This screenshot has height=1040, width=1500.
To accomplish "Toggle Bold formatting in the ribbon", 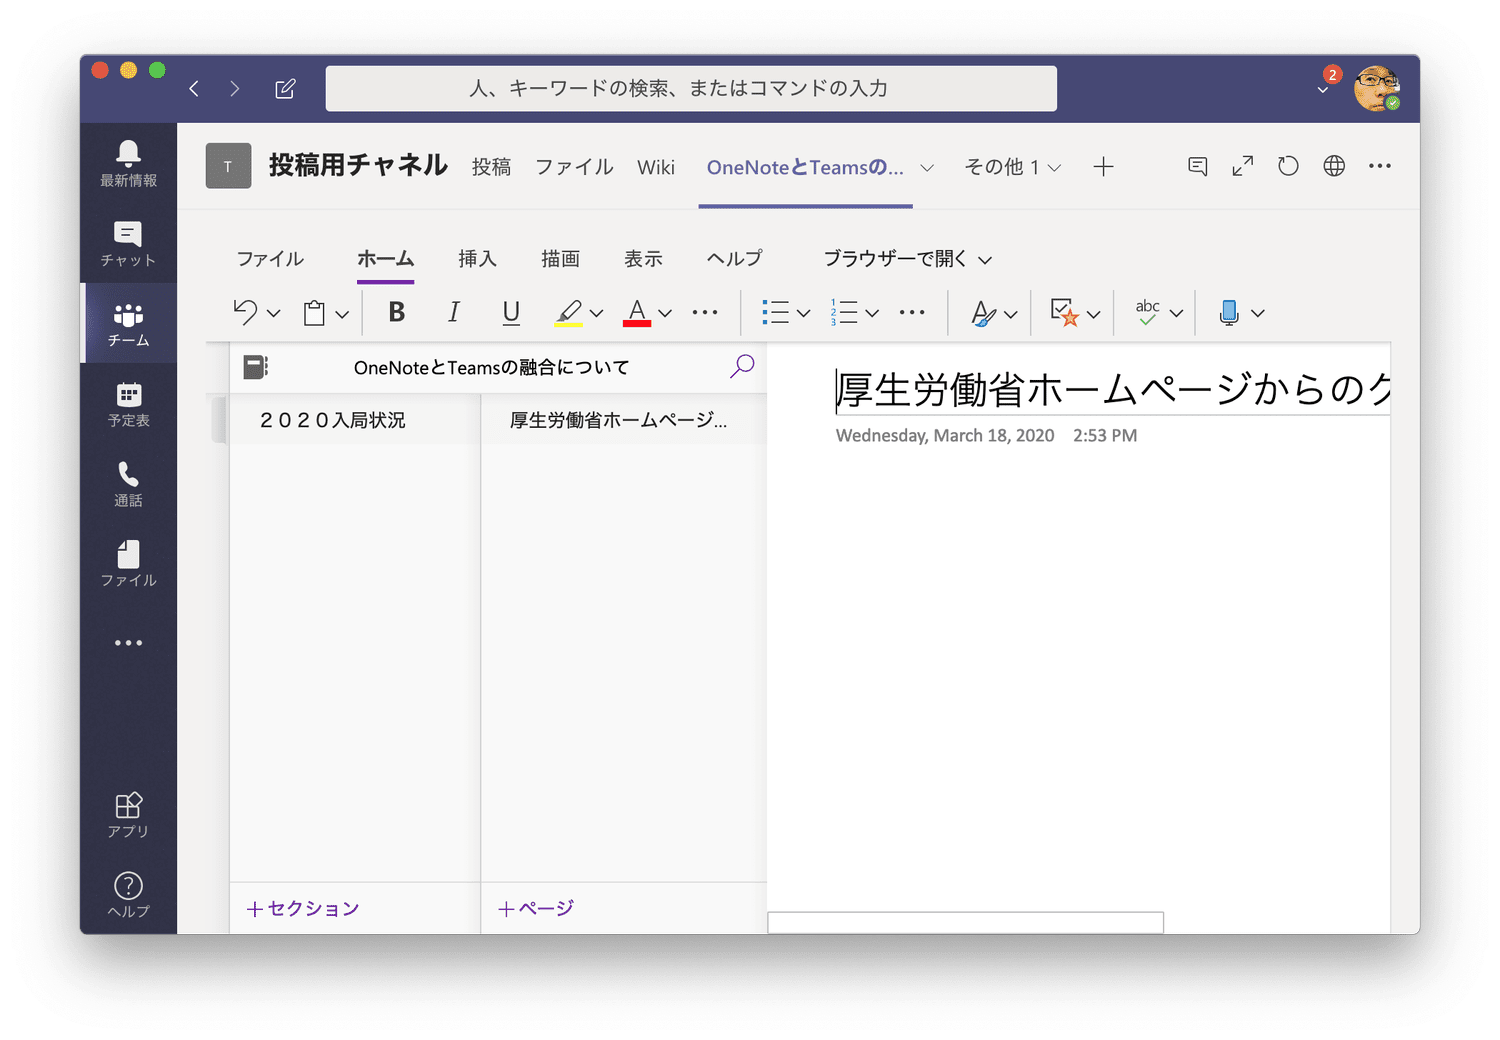I will pyautogui.click(x=397, y=313).
